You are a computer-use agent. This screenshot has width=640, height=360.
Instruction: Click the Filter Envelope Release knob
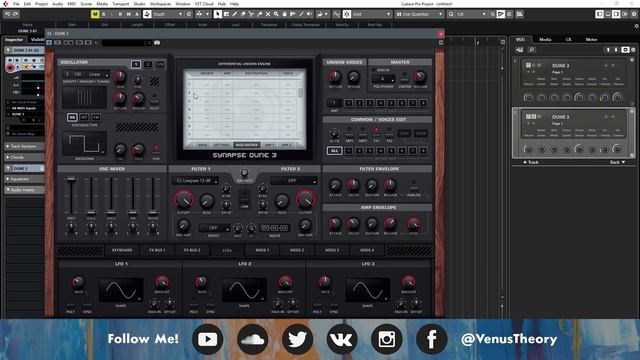point(390,185)
